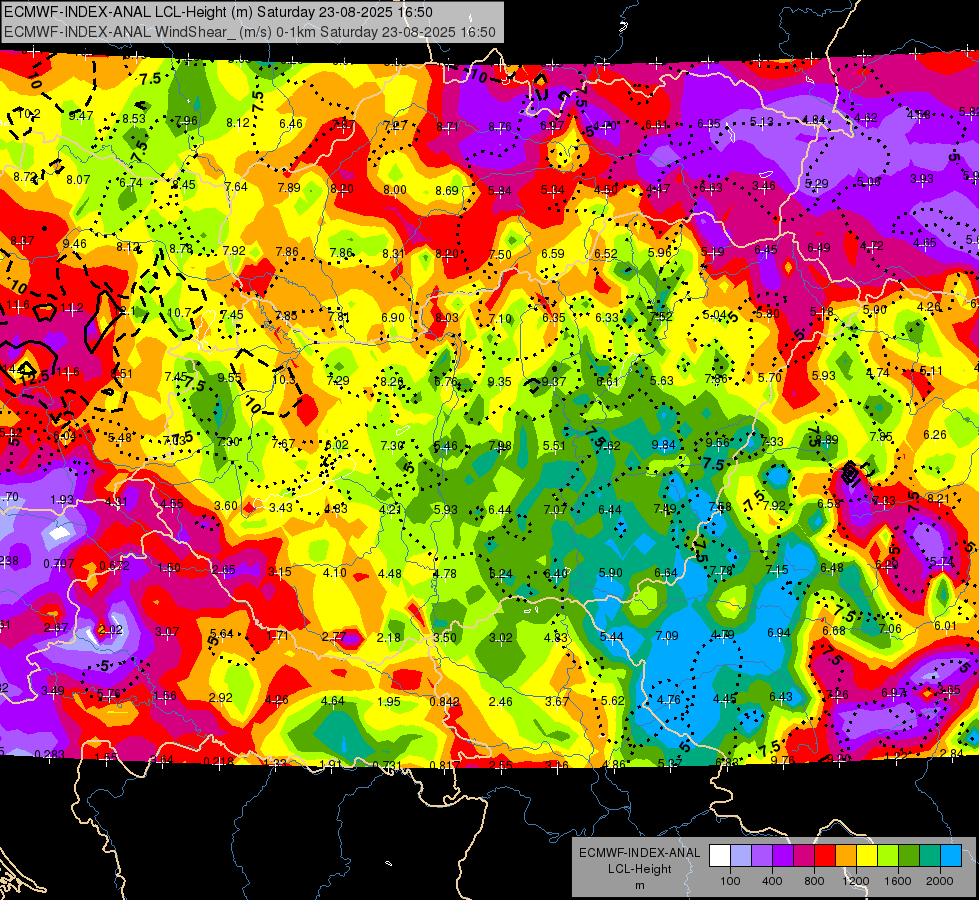Click the 1600 label under the legend

[897, 881]
